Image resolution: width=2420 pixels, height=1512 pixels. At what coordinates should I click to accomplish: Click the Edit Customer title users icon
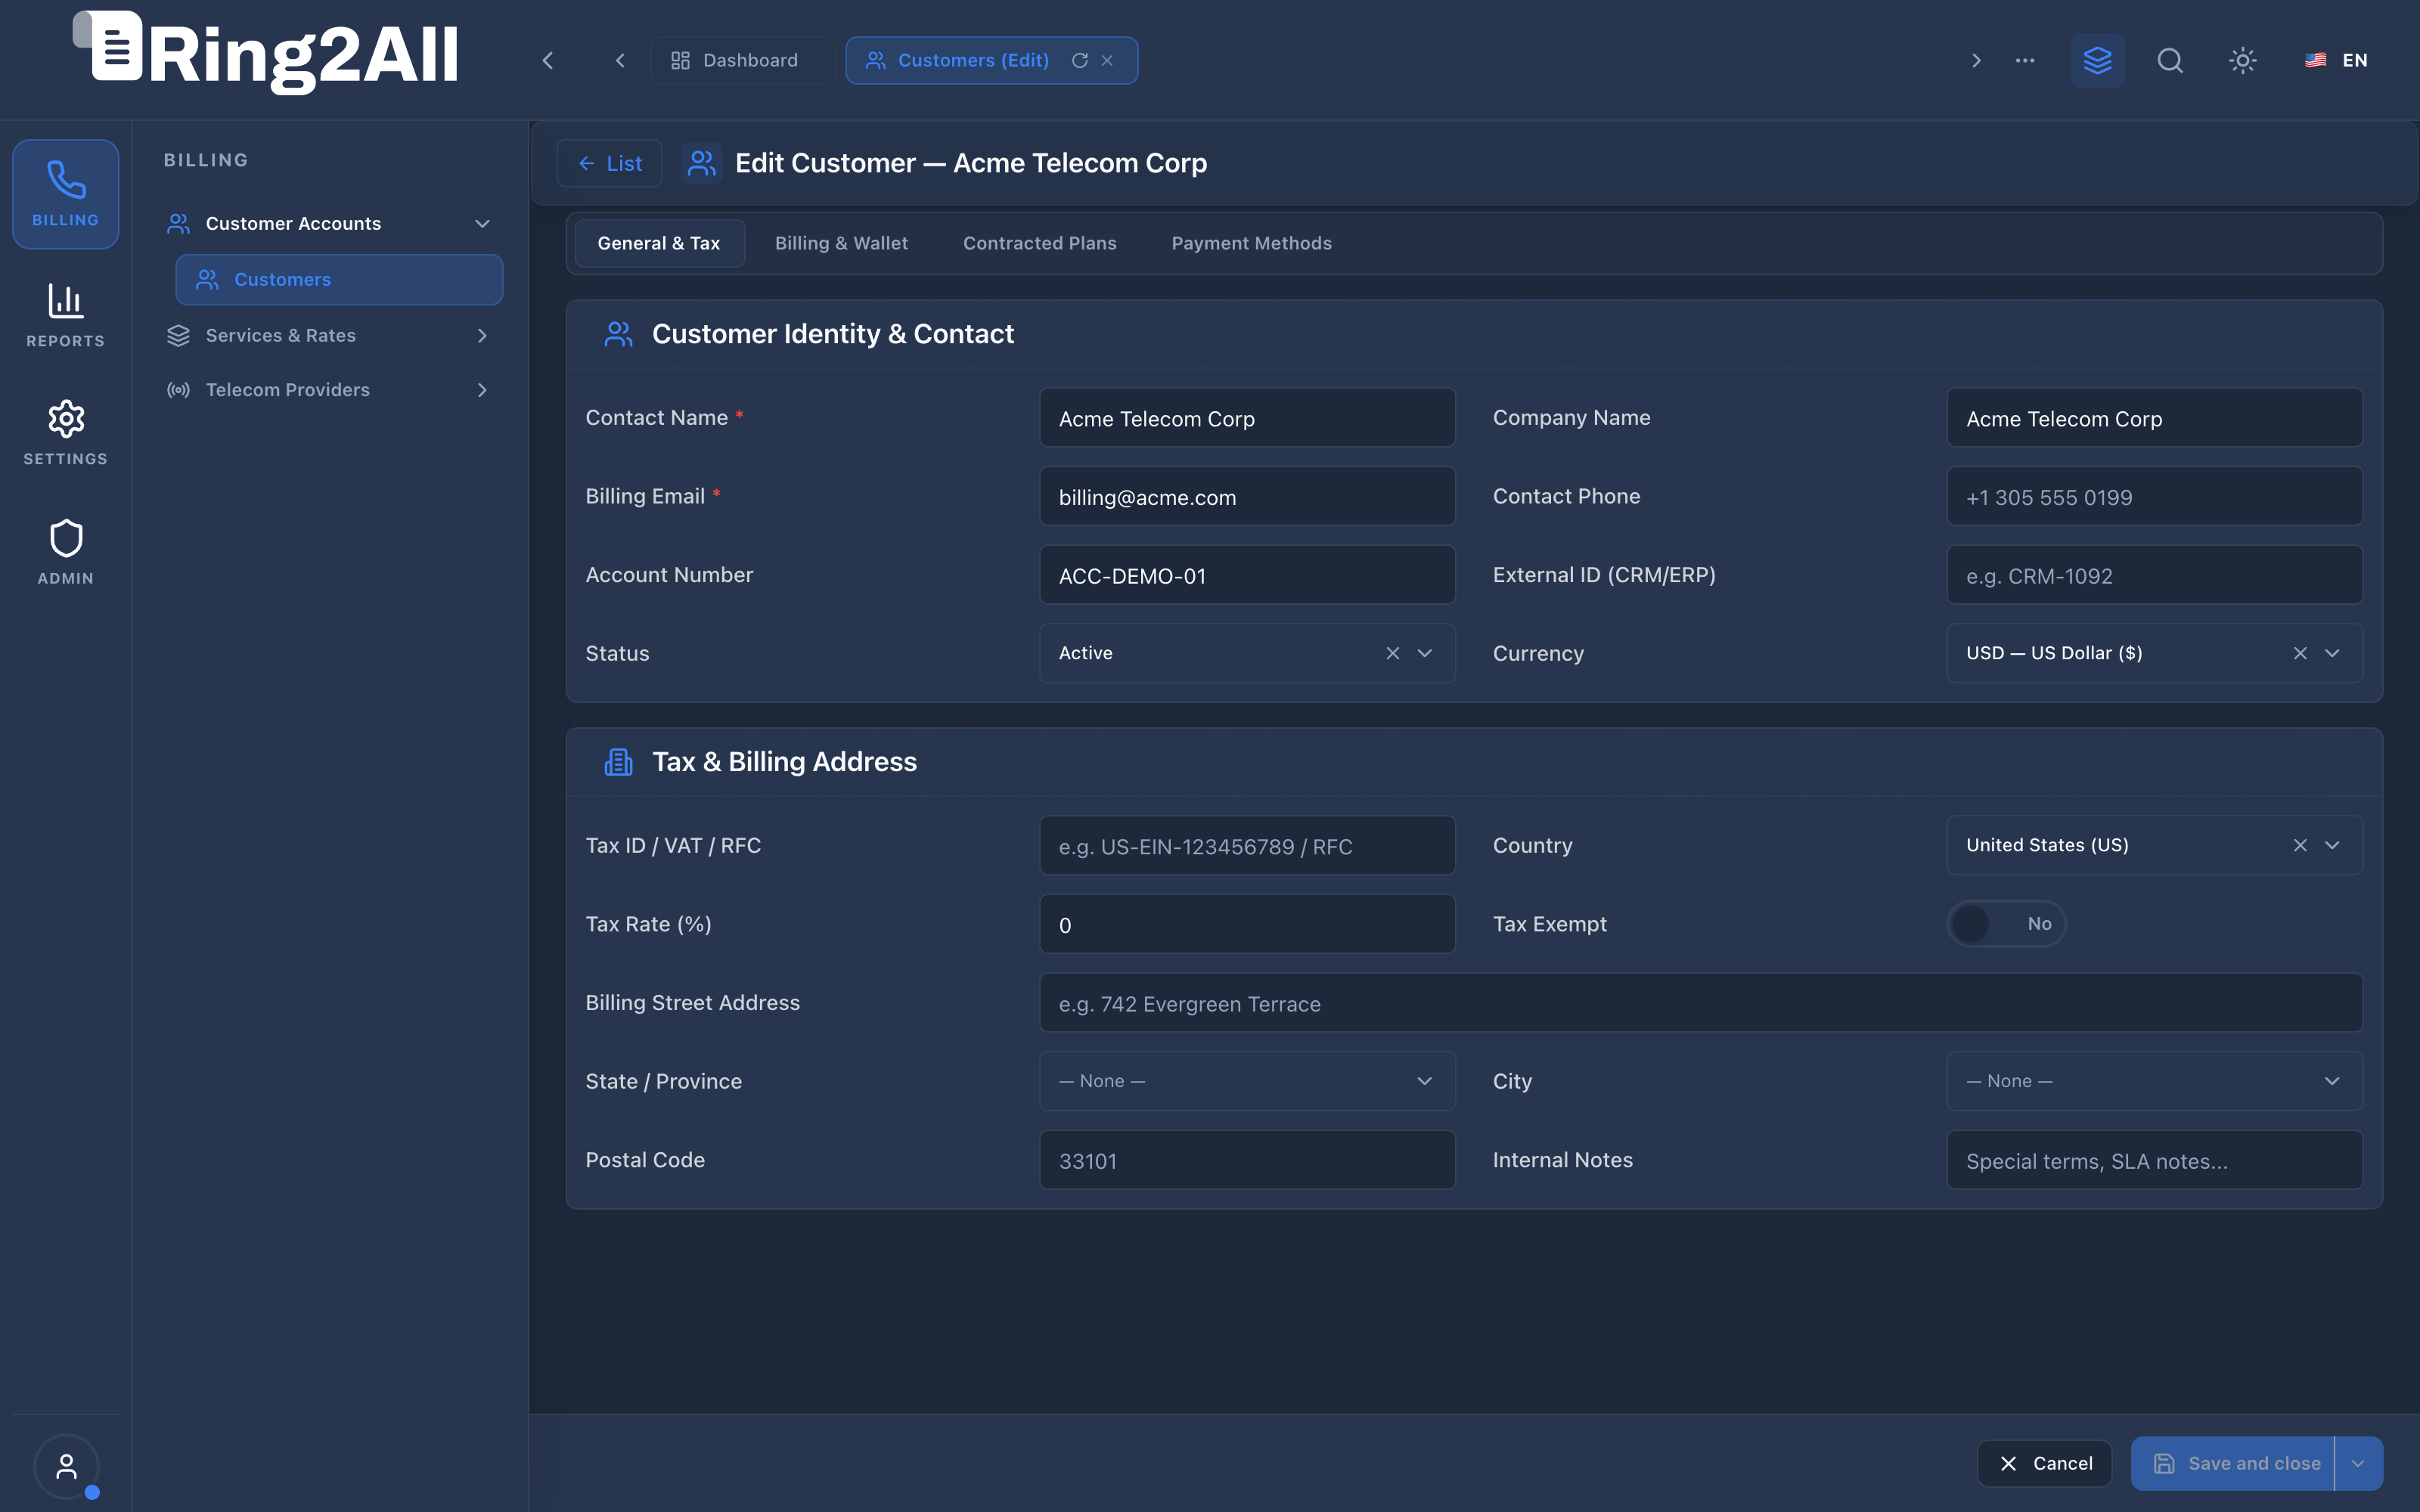coord(701,163)
